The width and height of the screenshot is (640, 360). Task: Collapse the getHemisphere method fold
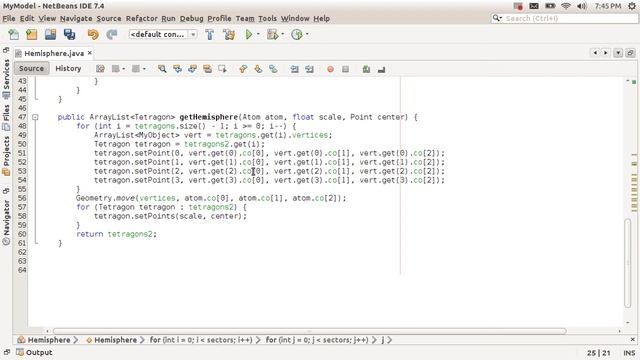[x=35, y=117]
